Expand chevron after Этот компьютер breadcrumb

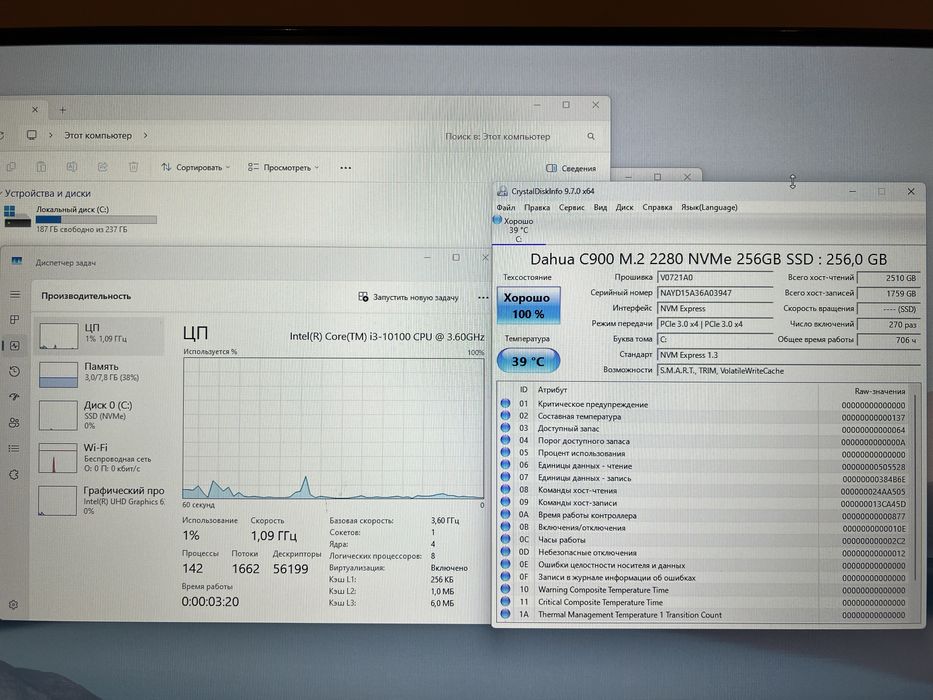[145, 135]
